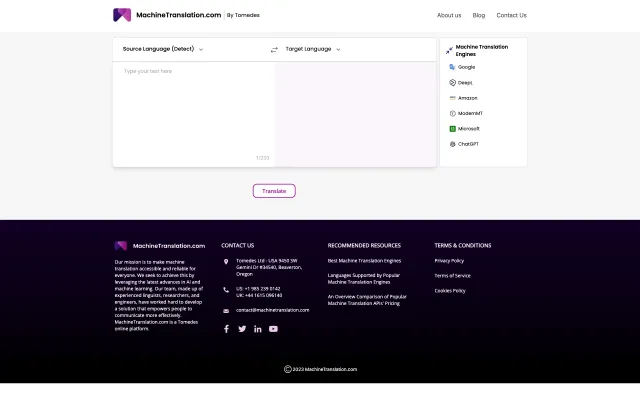Image resolution: width=640 pixels, height=400 pixels.
Task: Click the 'Type your text here' field
Action: [x=193, y=110]
